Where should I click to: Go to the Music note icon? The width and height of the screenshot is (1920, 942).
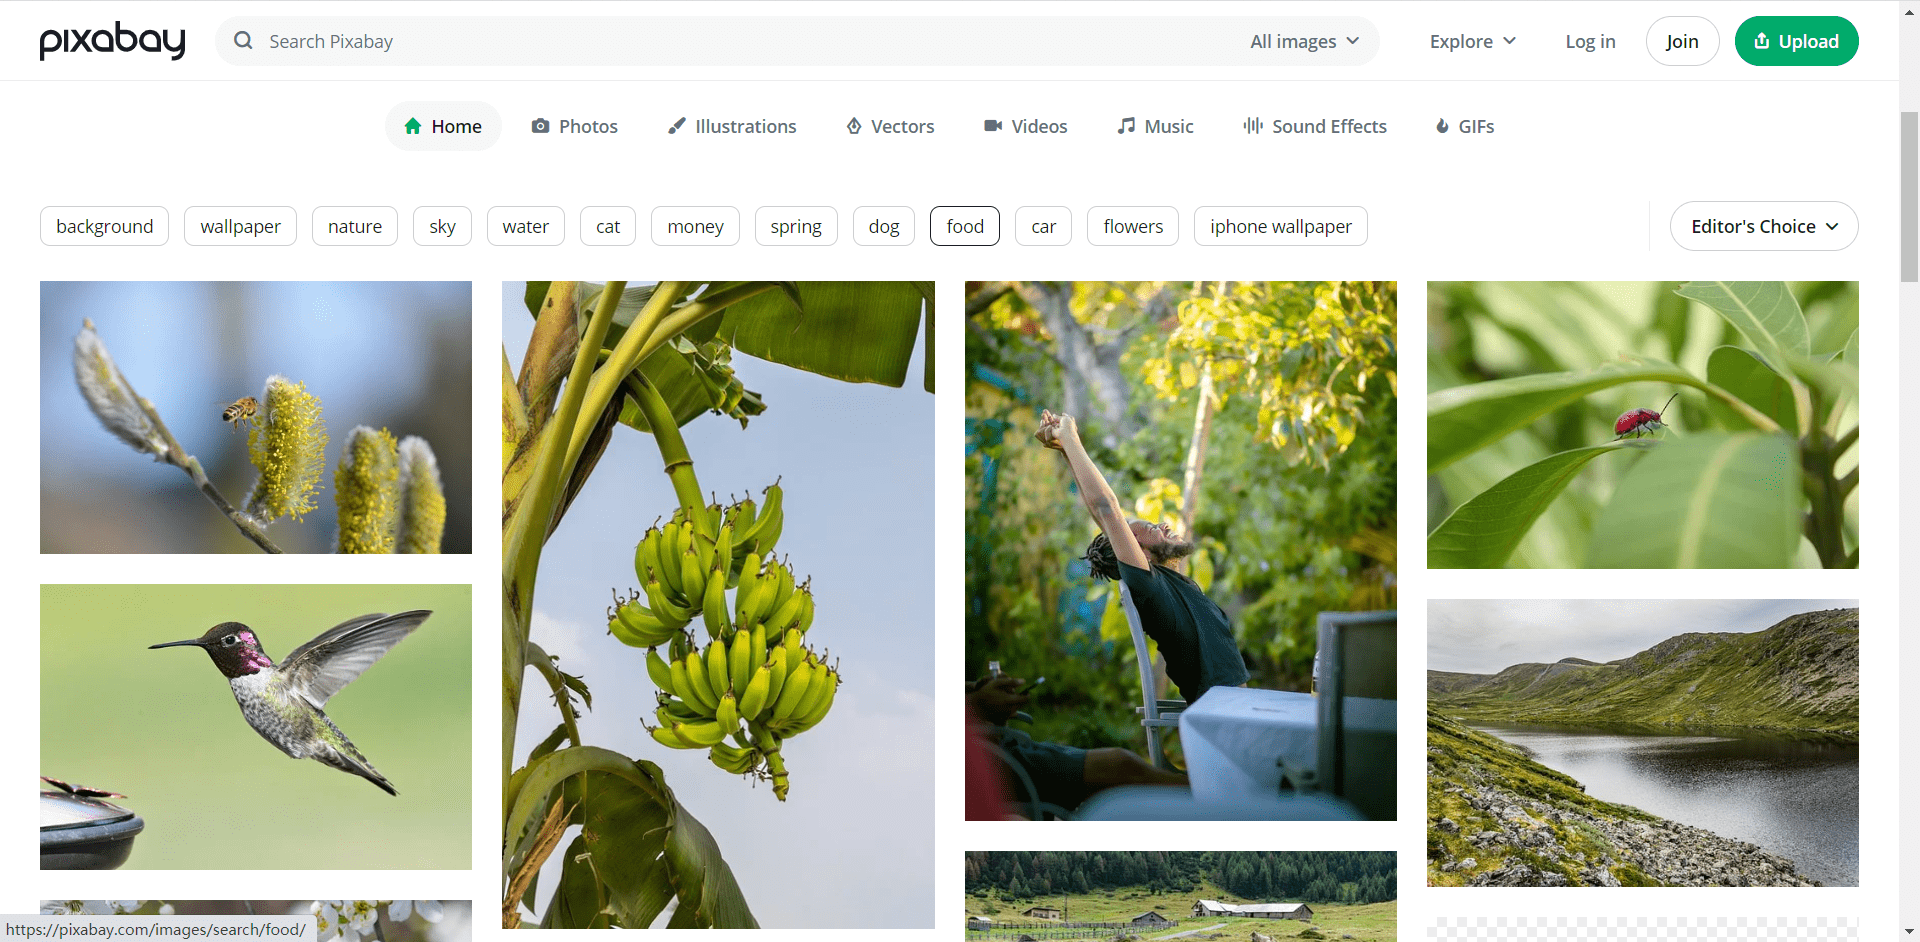coord(1126,126)
